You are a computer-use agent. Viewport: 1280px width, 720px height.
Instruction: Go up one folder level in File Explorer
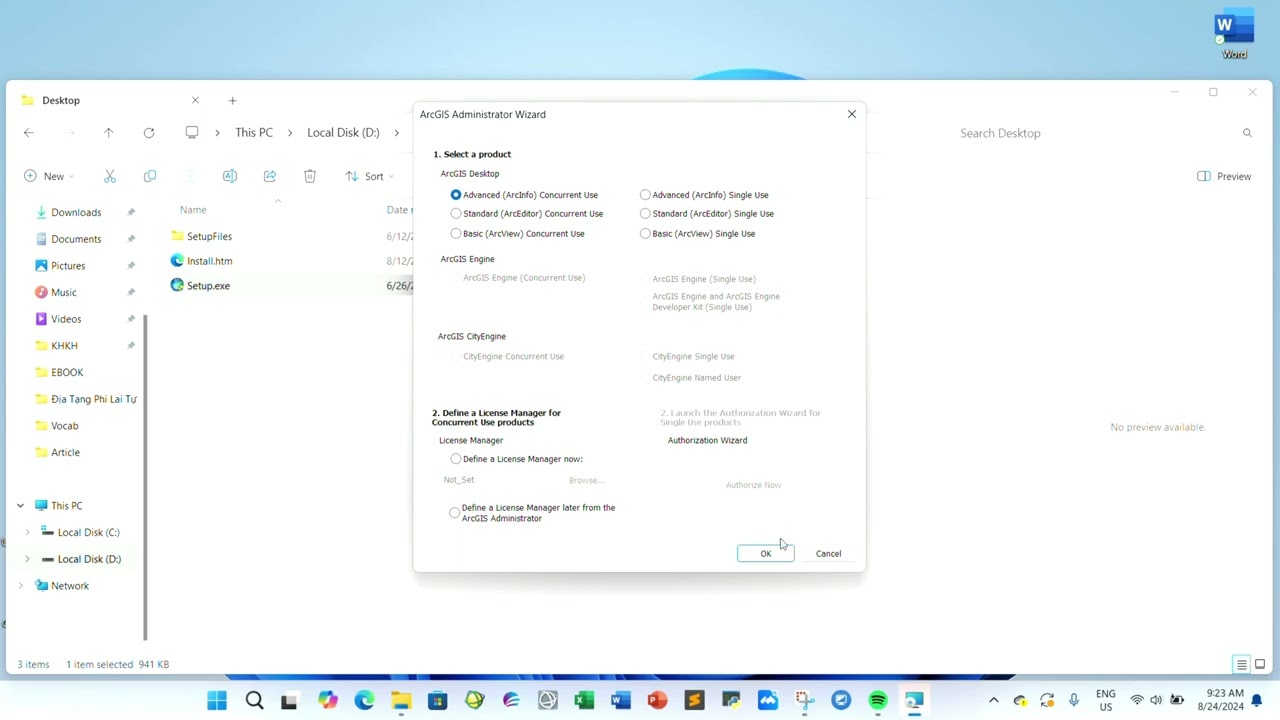pos(109,133)
